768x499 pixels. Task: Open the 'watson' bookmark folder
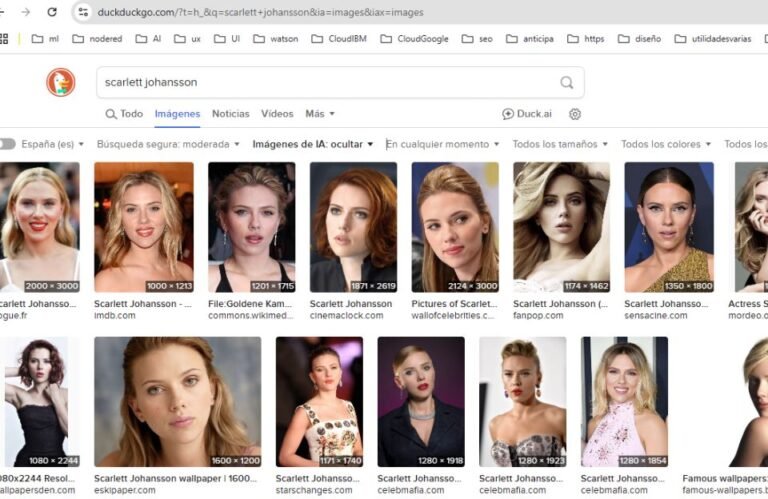(276, 39)
